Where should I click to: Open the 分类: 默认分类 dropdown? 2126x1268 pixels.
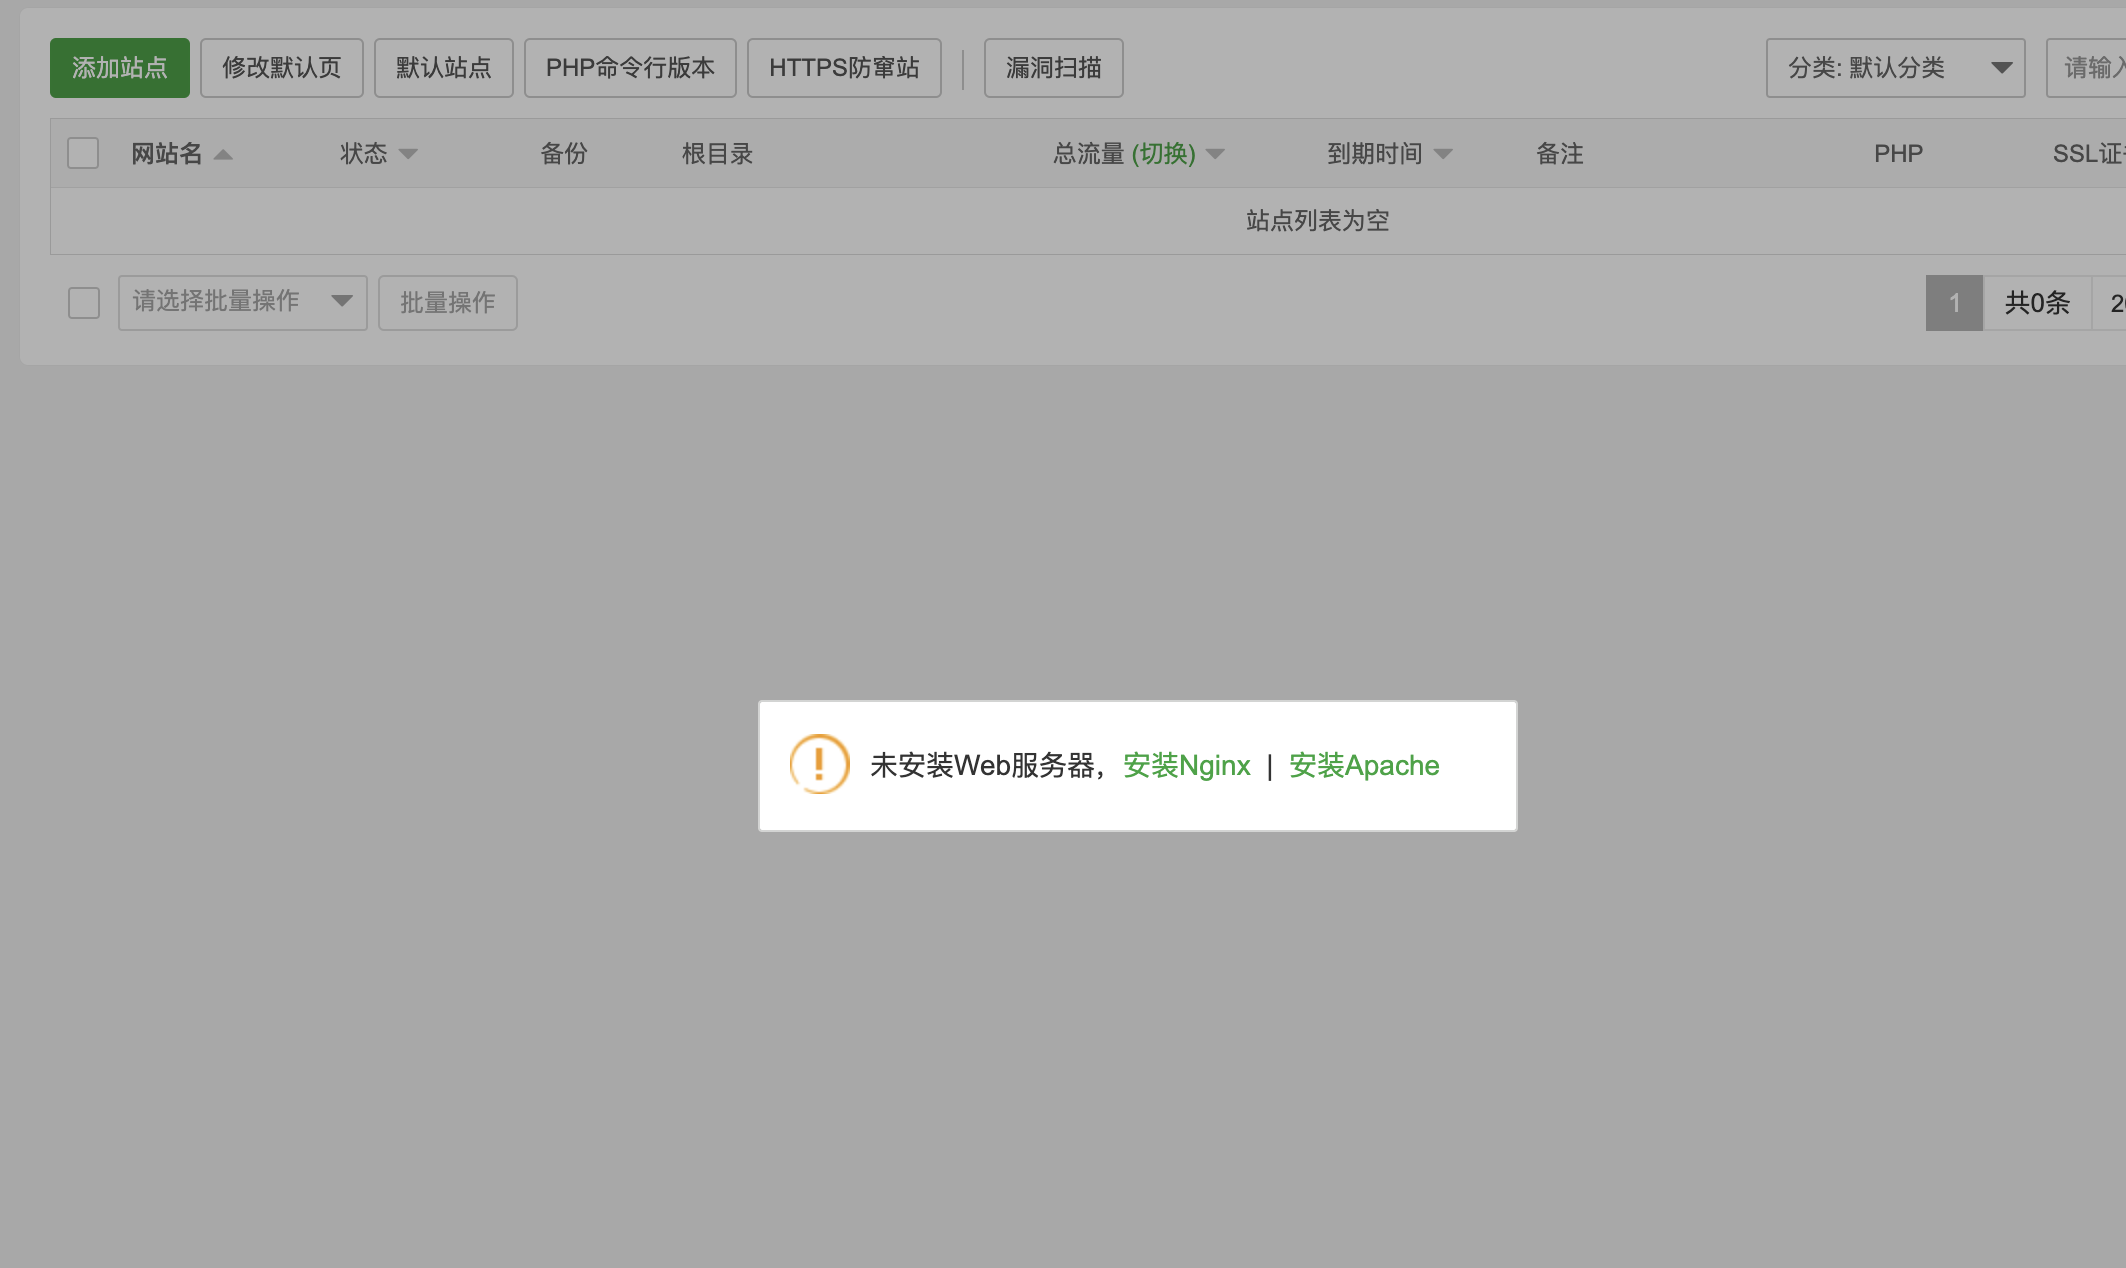[1896, 68]
